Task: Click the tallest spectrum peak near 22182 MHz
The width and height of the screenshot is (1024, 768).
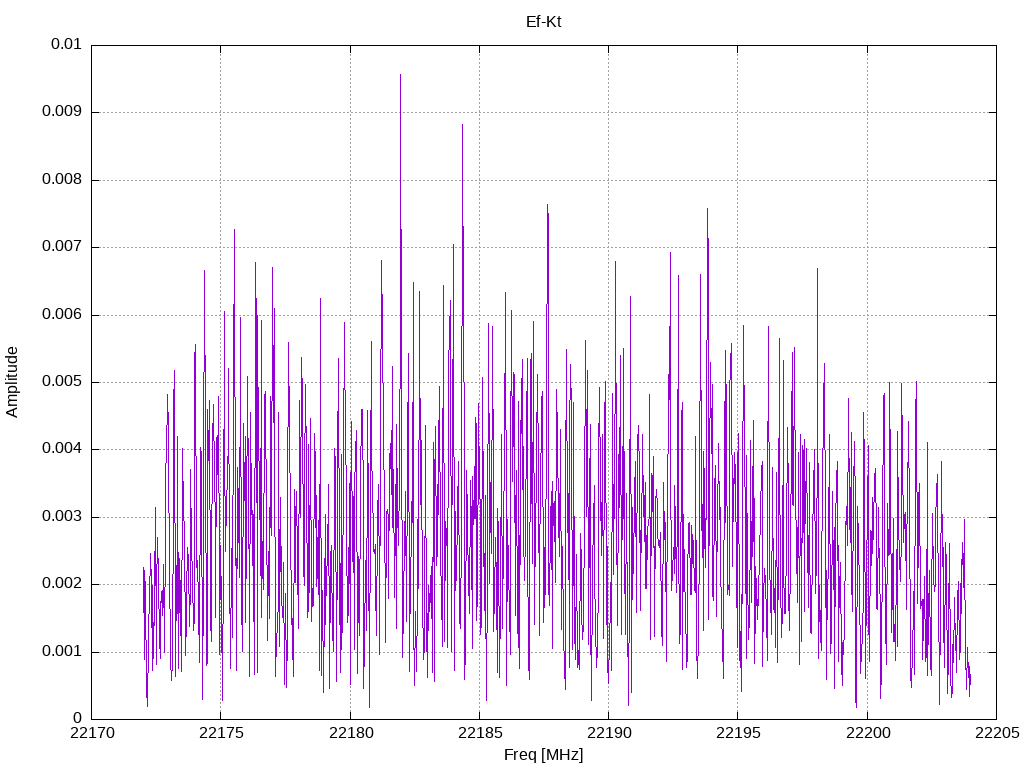Action: point(400,76)
